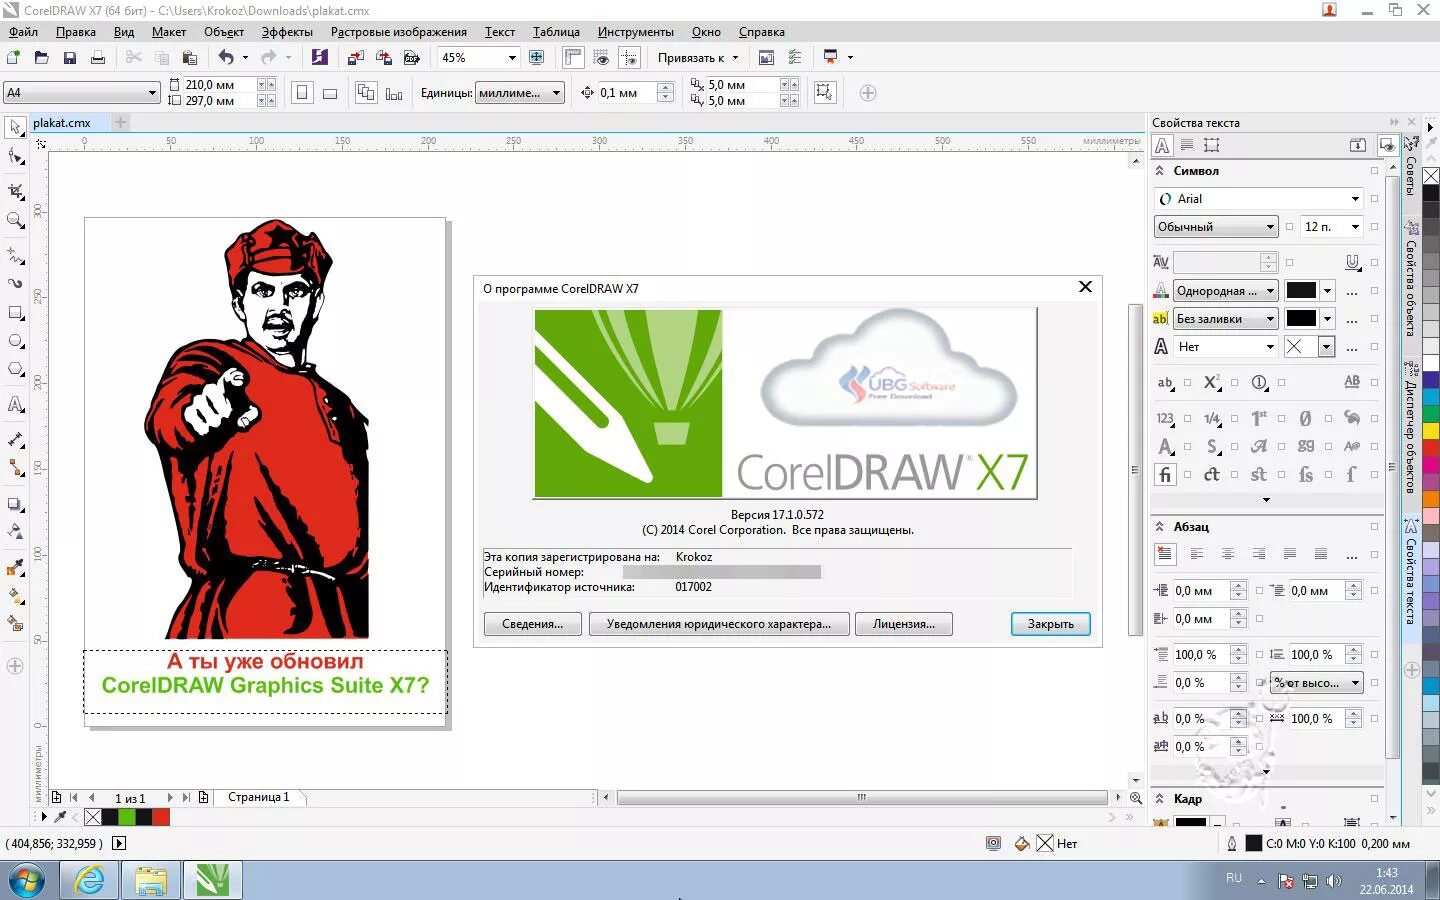Collapse the Абзац section
Screen dimensions: 1440x900
[1160, 527]
